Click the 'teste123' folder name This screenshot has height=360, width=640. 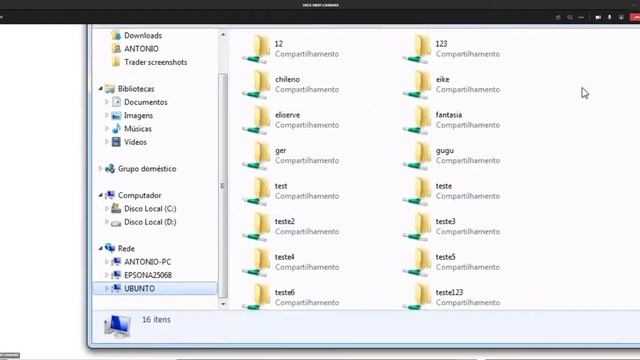[x=449, y=293]
